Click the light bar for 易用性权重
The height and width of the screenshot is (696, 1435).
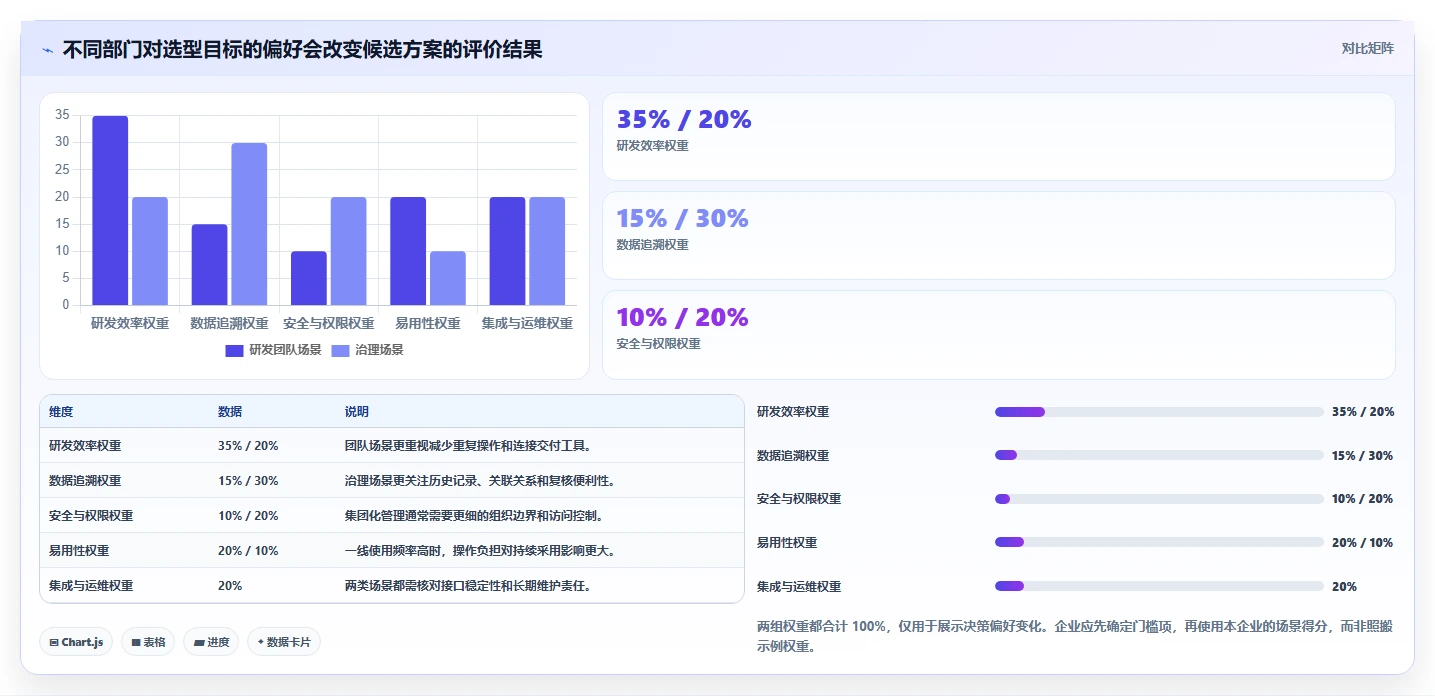(x=448, y=278)
